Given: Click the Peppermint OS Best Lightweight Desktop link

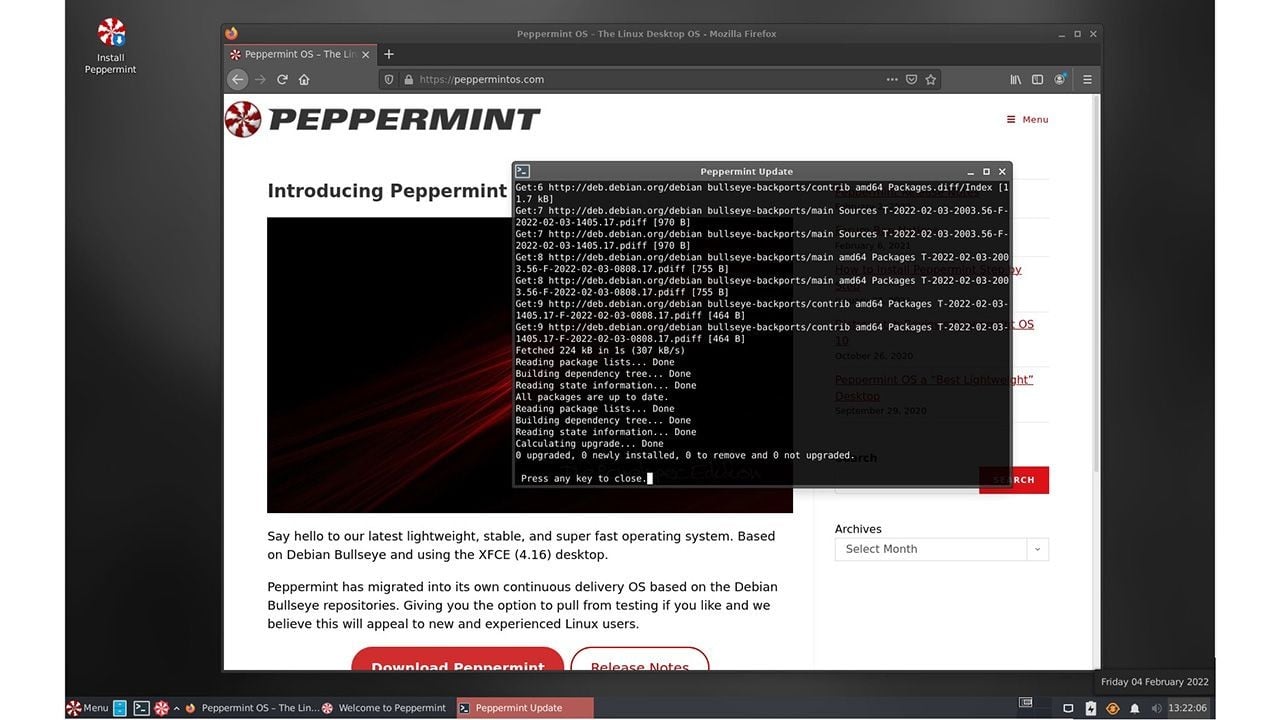Looking at the screenshot, I should [933, 388].
